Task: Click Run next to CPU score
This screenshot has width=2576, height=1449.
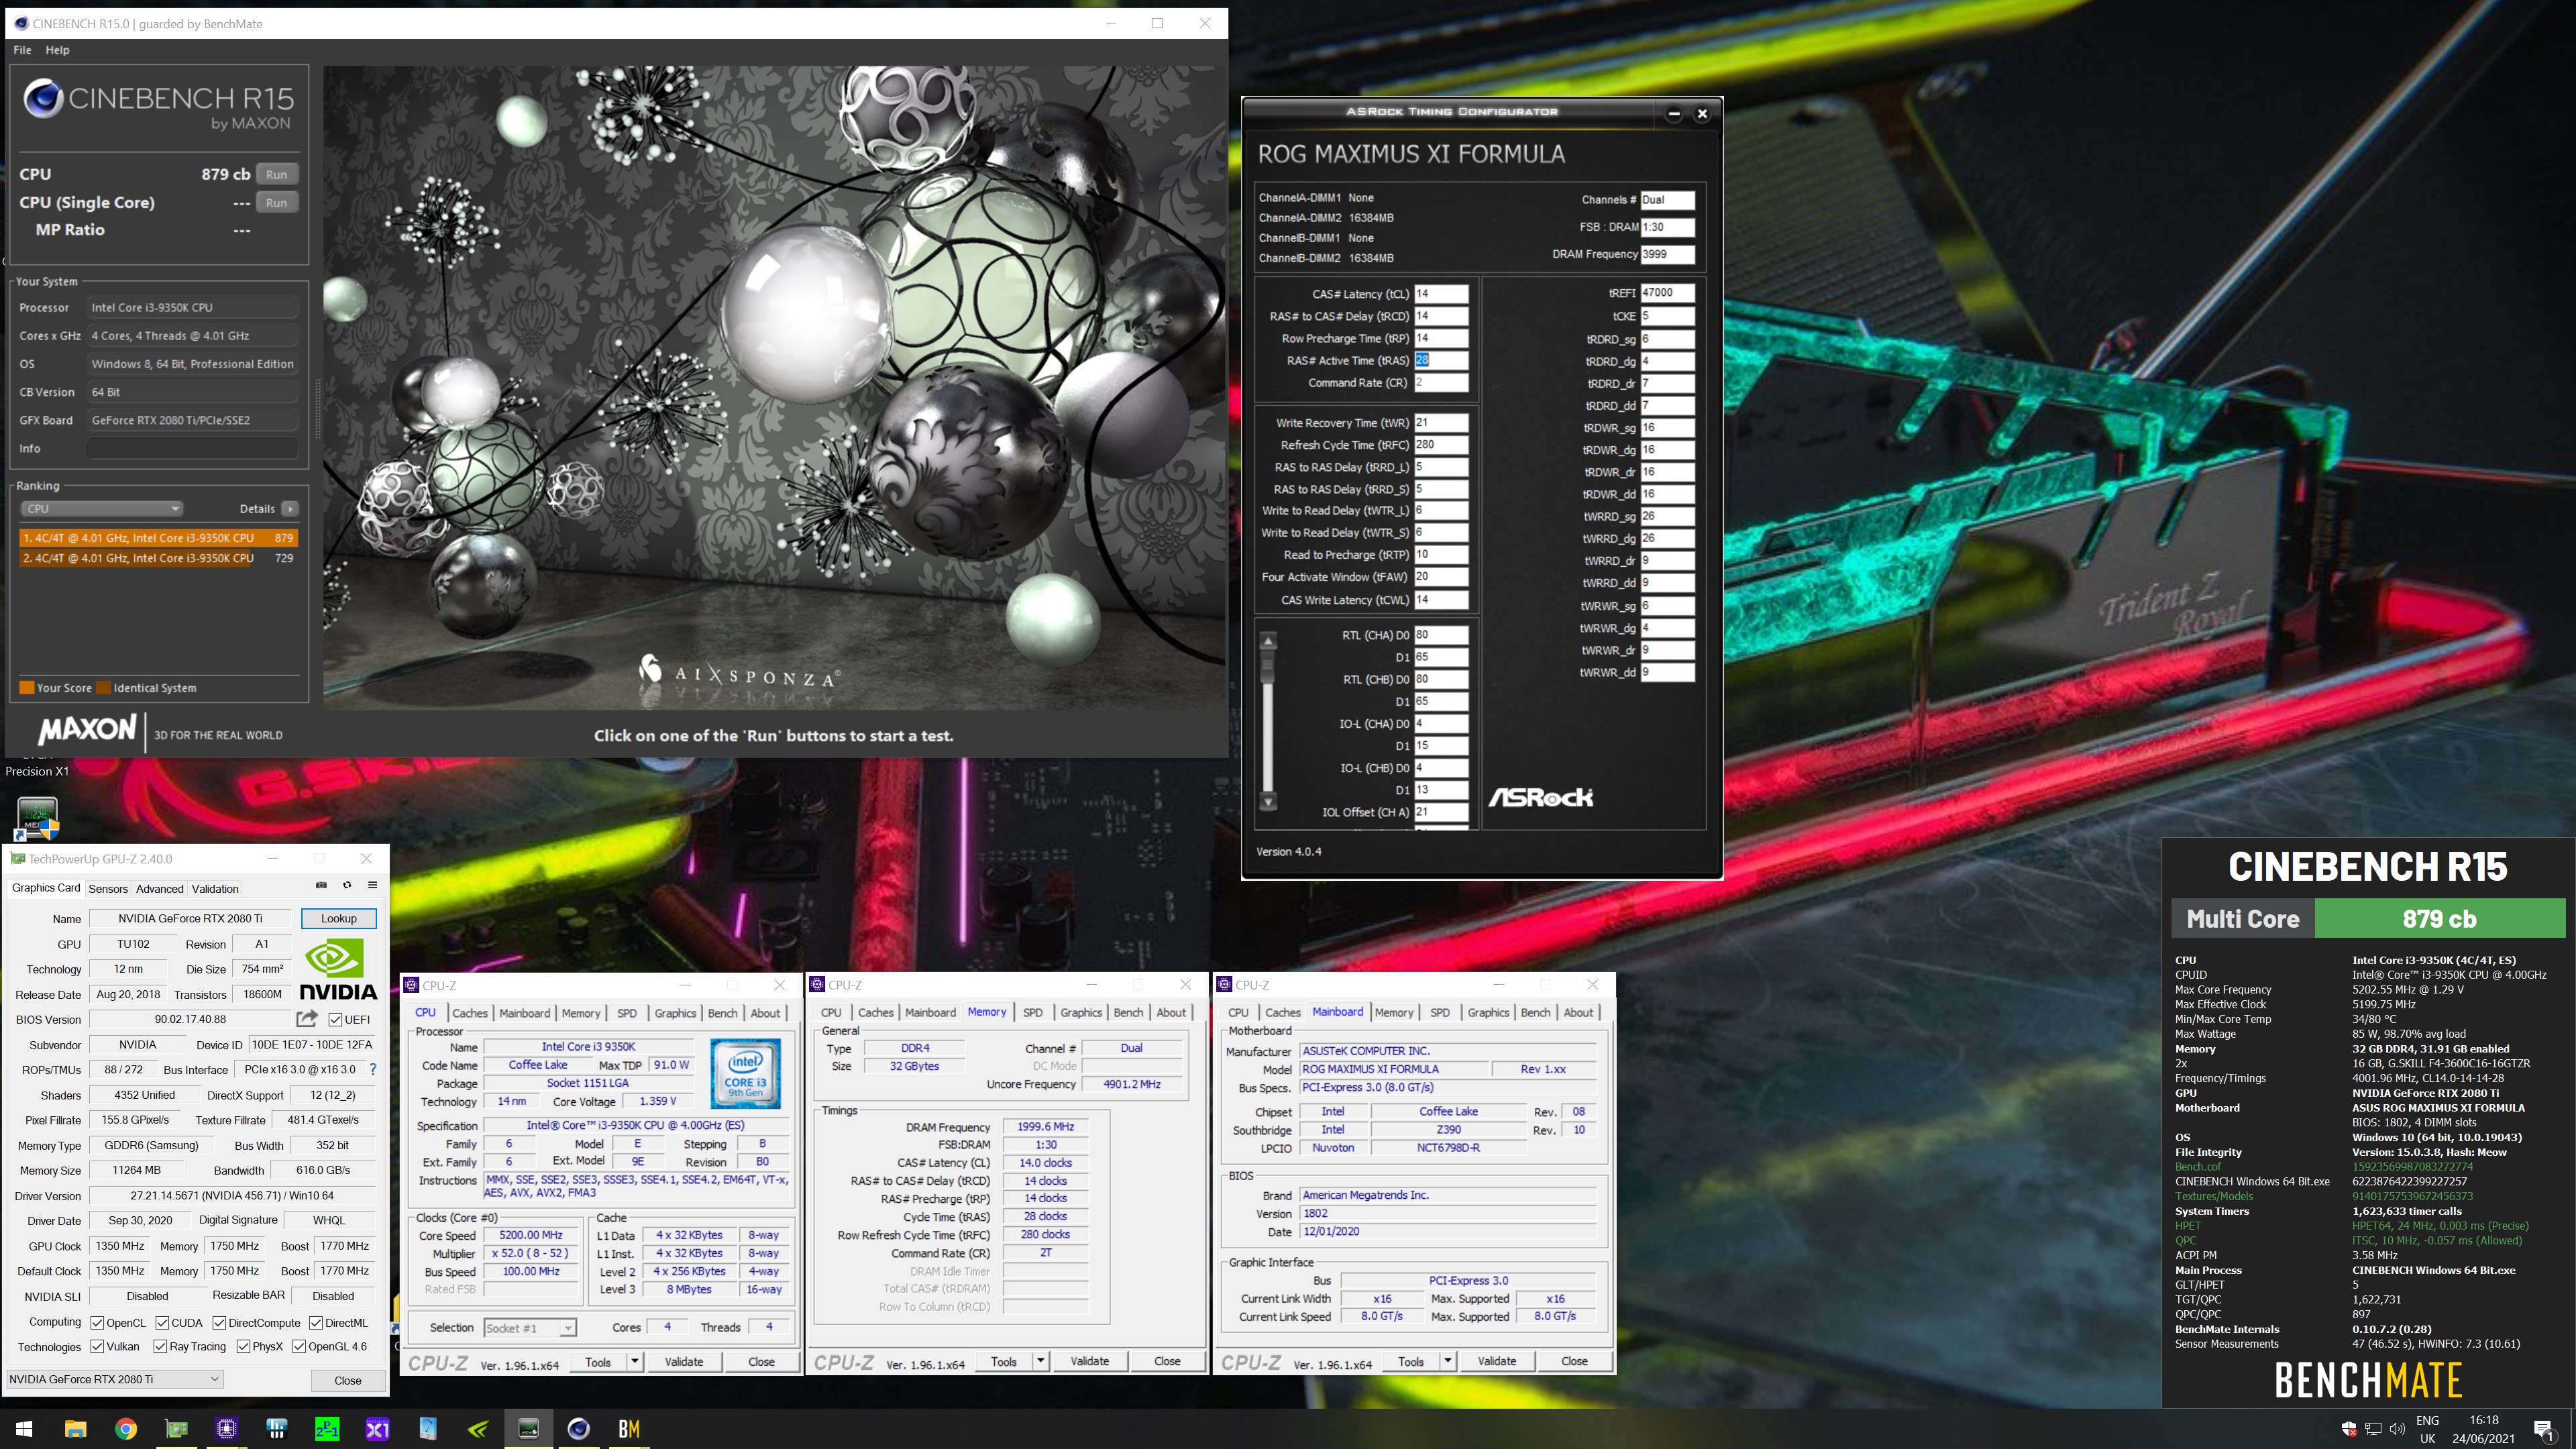Action: (x=277, y=174)
